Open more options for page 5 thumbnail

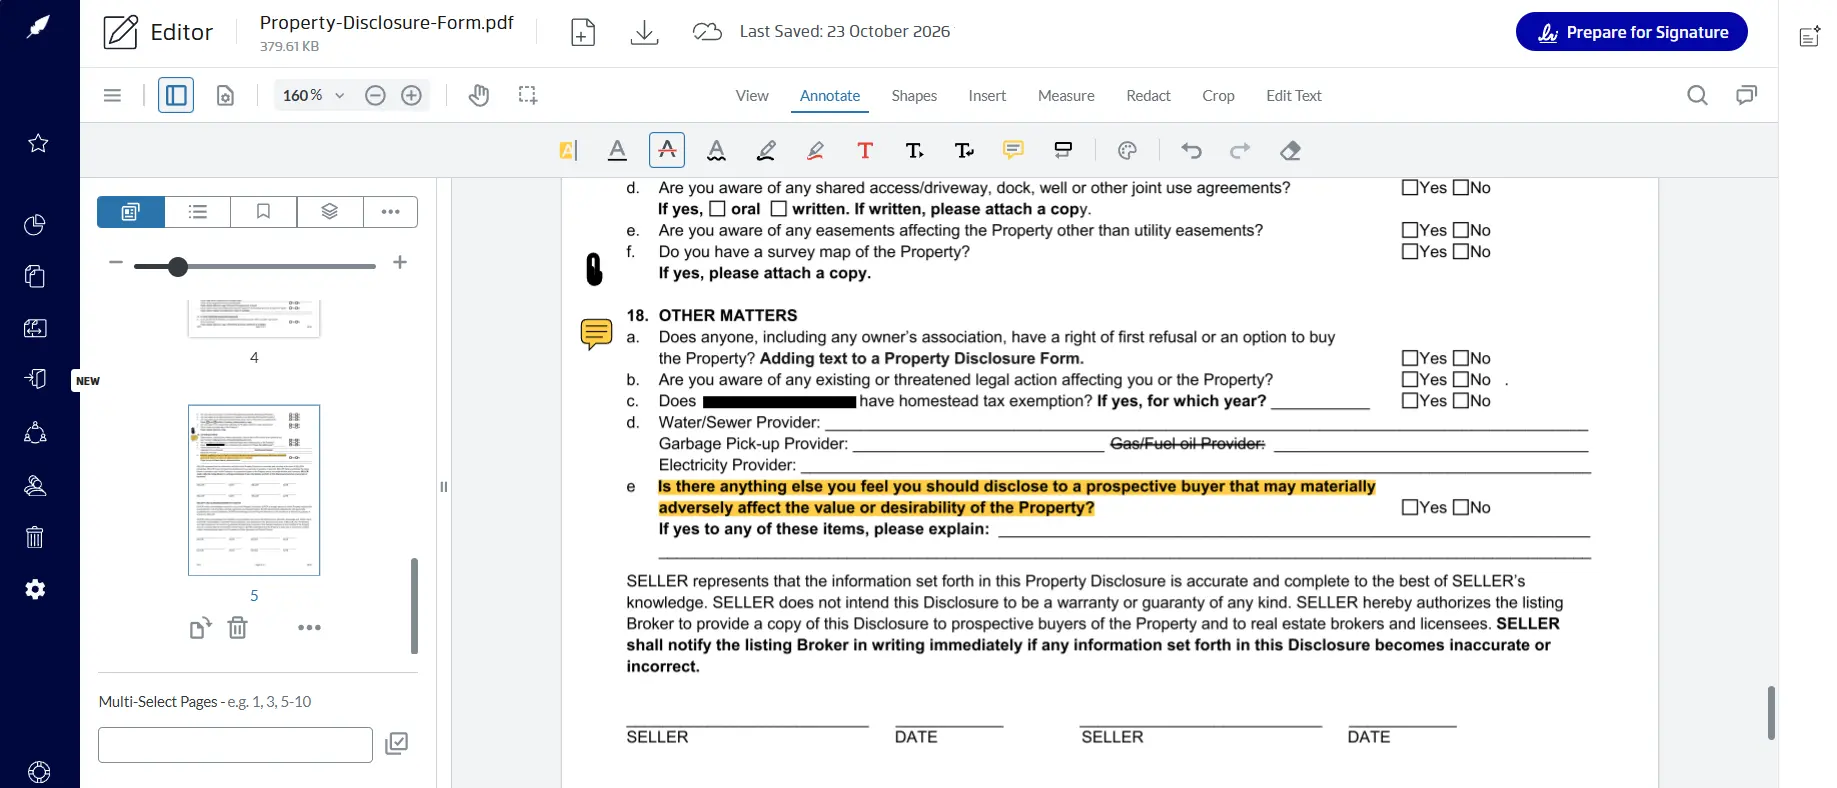coord(309,628)
